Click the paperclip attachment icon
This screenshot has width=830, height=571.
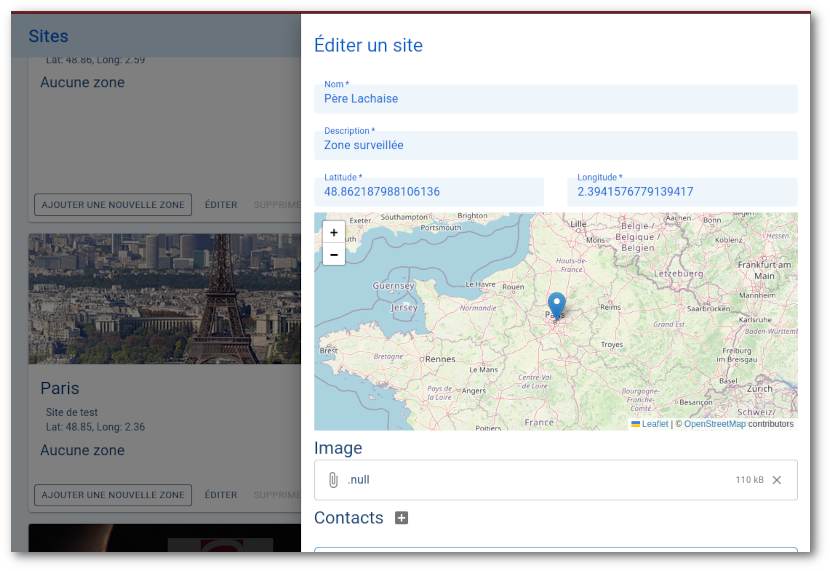[333, 480]
